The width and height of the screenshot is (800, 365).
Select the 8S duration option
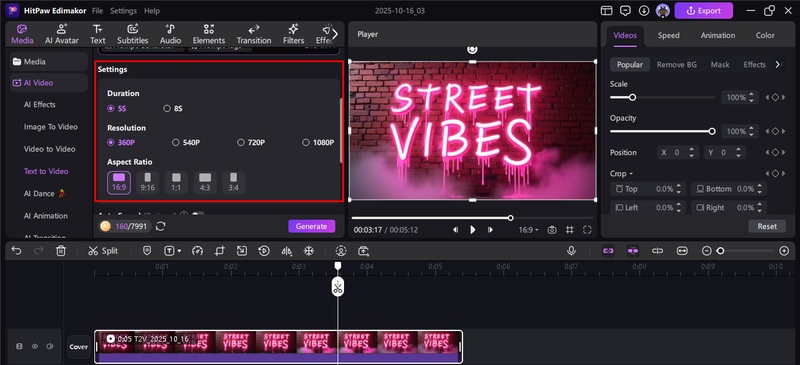coord(172,108)
